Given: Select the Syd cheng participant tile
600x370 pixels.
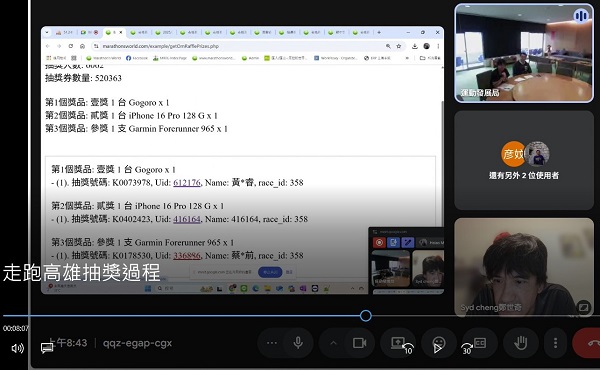Looking at the screenshot, I should tap(524, 267).
